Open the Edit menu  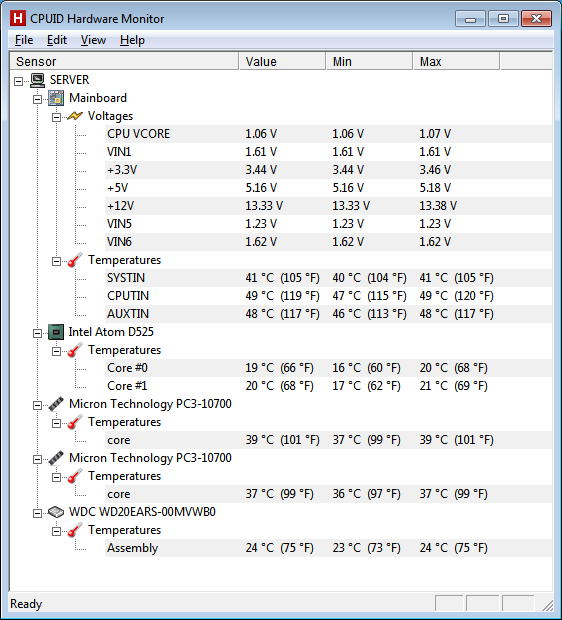pyautogui.click(x=57, y=40)
